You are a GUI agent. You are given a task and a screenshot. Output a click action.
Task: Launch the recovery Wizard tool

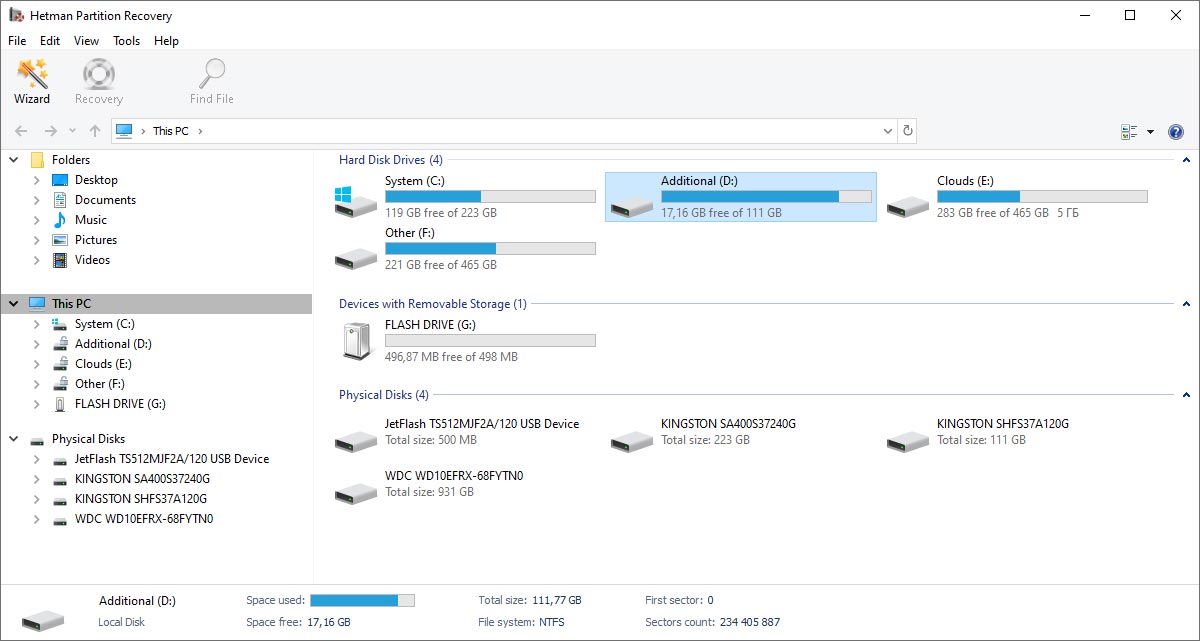31,81
